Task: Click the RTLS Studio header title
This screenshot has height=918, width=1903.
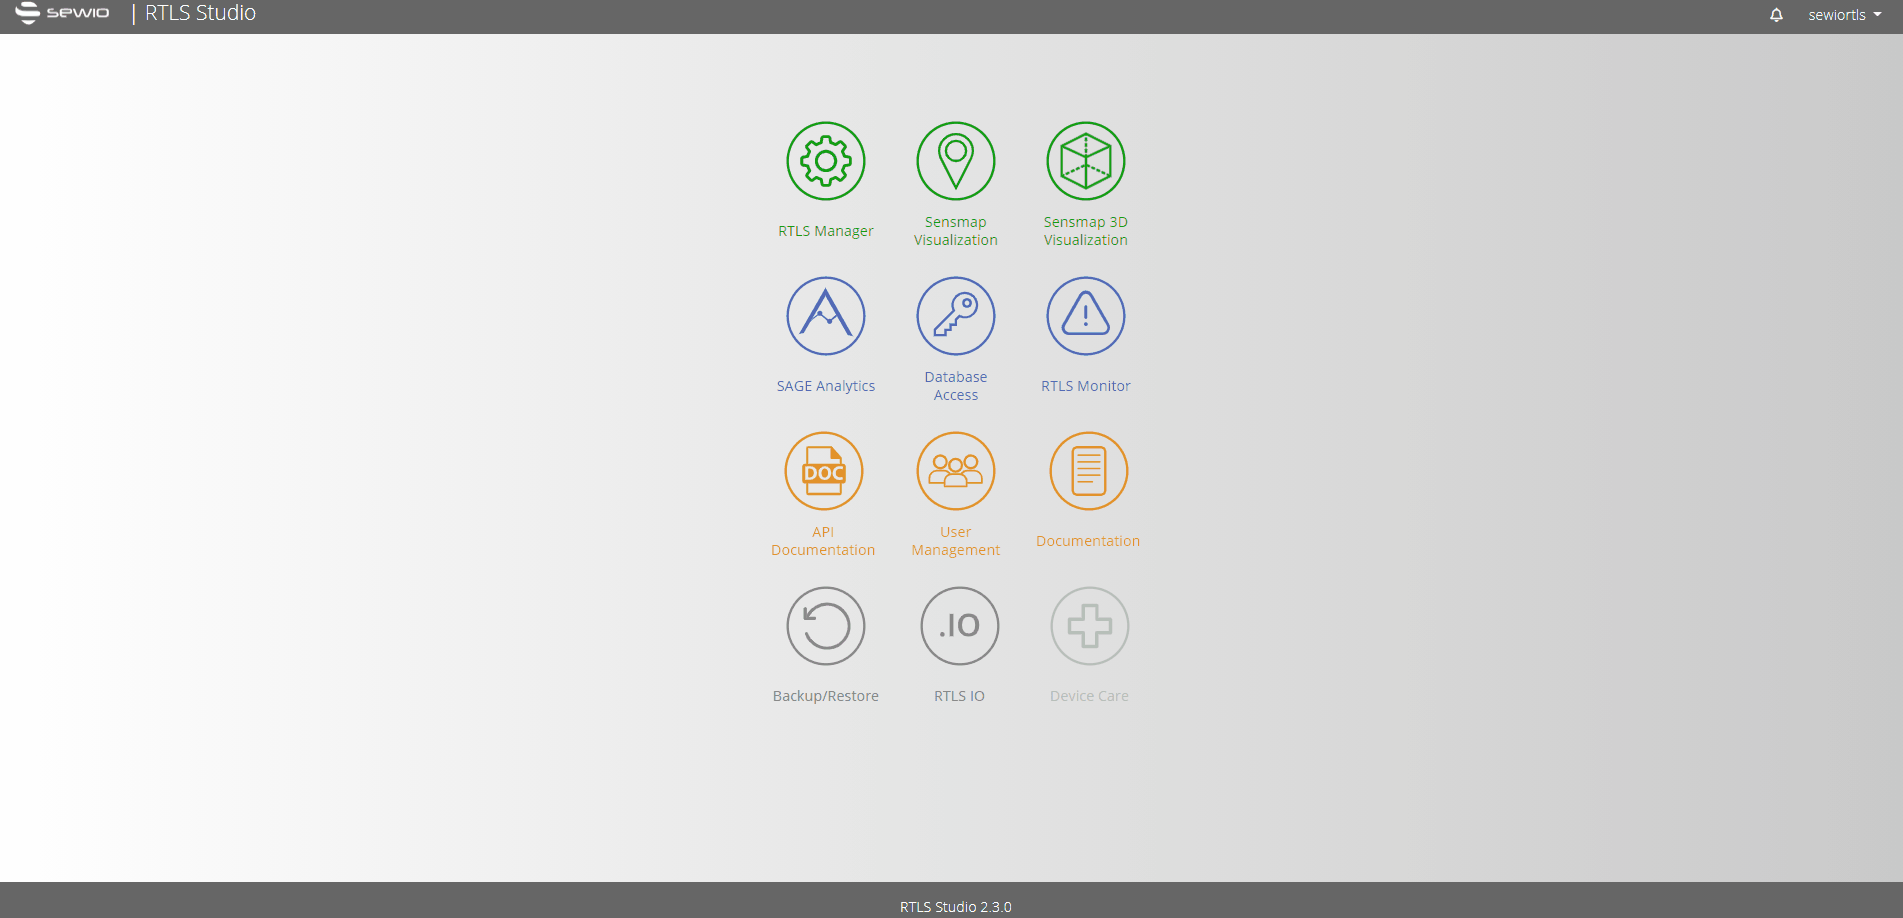Action: 200,13
